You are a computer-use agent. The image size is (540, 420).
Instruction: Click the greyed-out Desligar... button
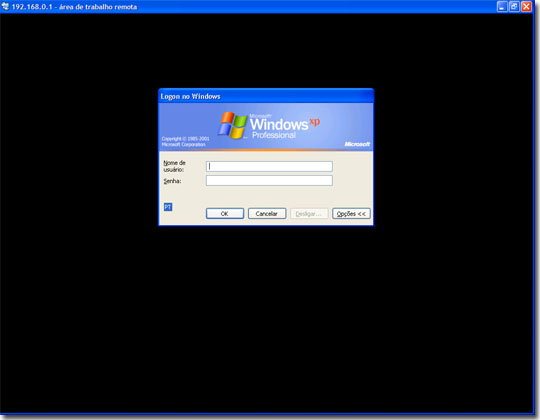[309, 213]
